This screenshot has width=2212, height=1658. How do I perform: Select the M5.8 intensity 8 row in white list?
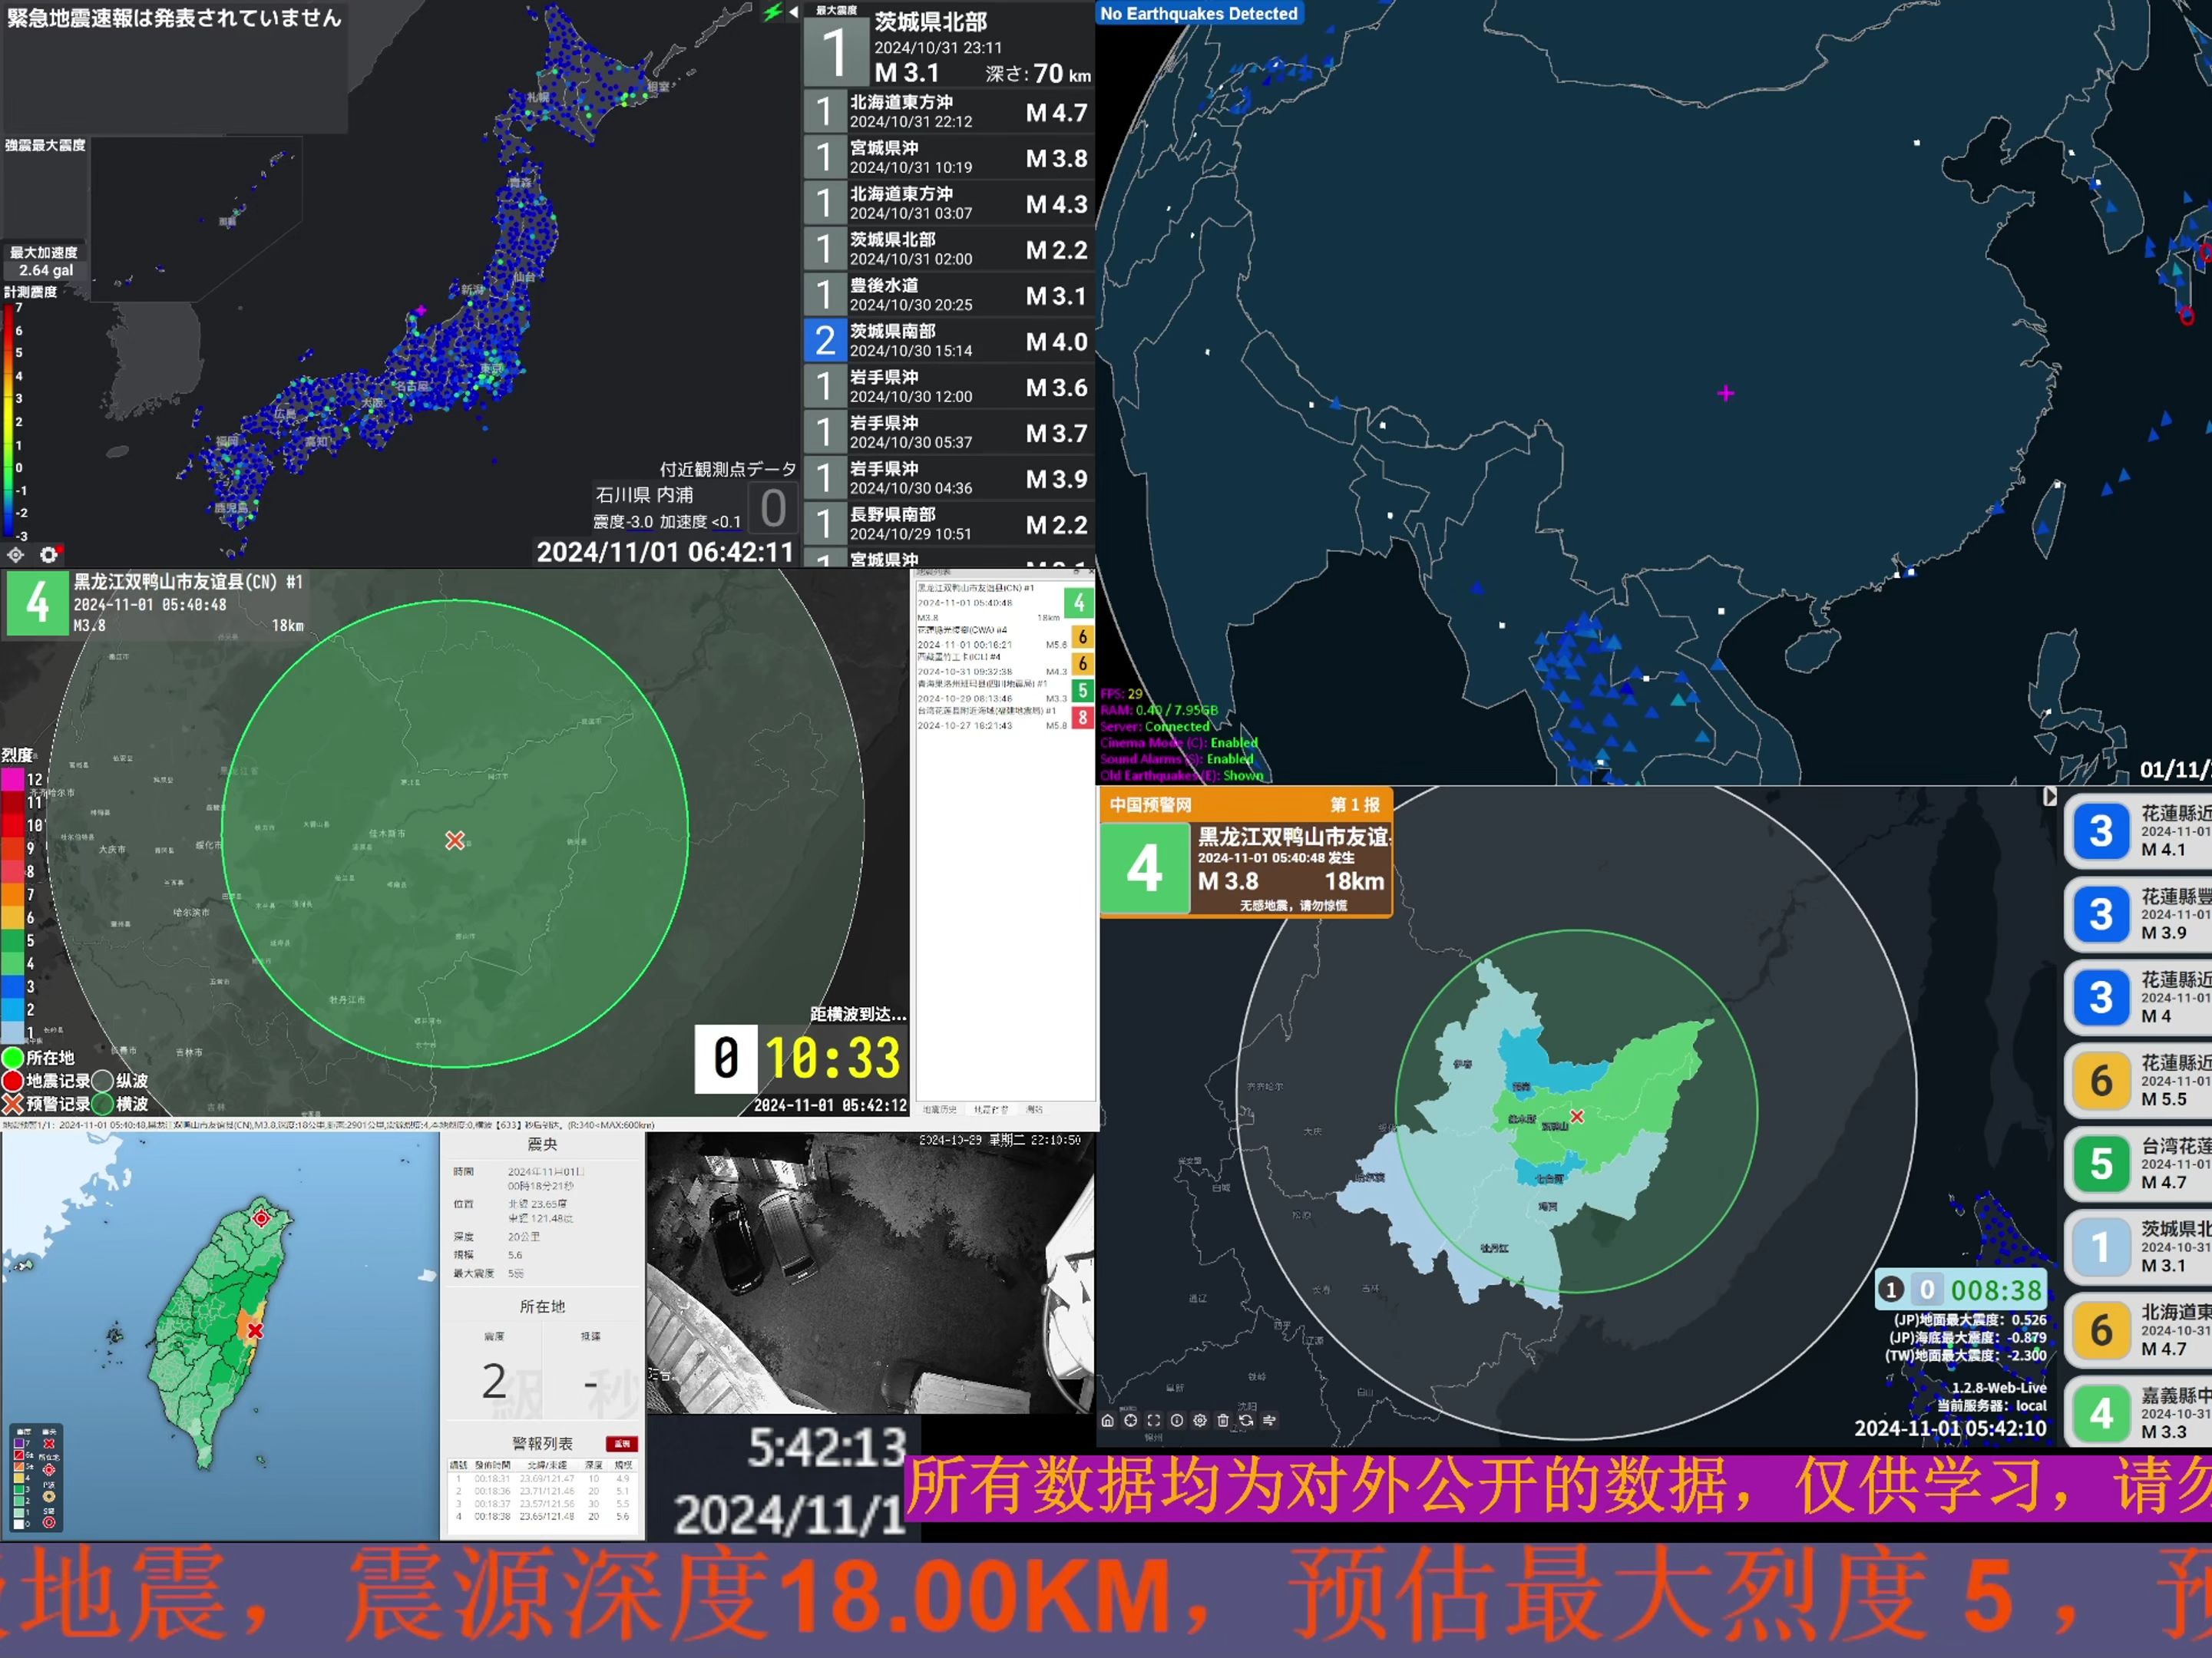point(1004,718)
